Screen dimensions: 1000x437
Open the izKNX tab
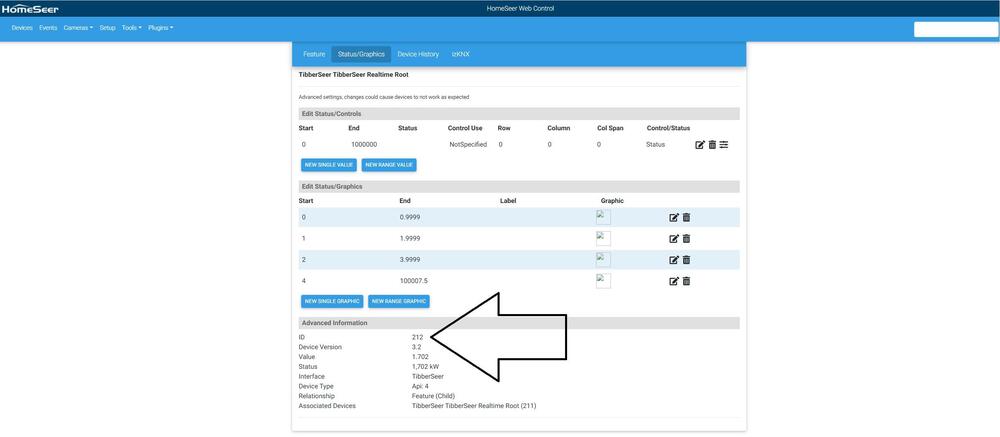[460, 54]
